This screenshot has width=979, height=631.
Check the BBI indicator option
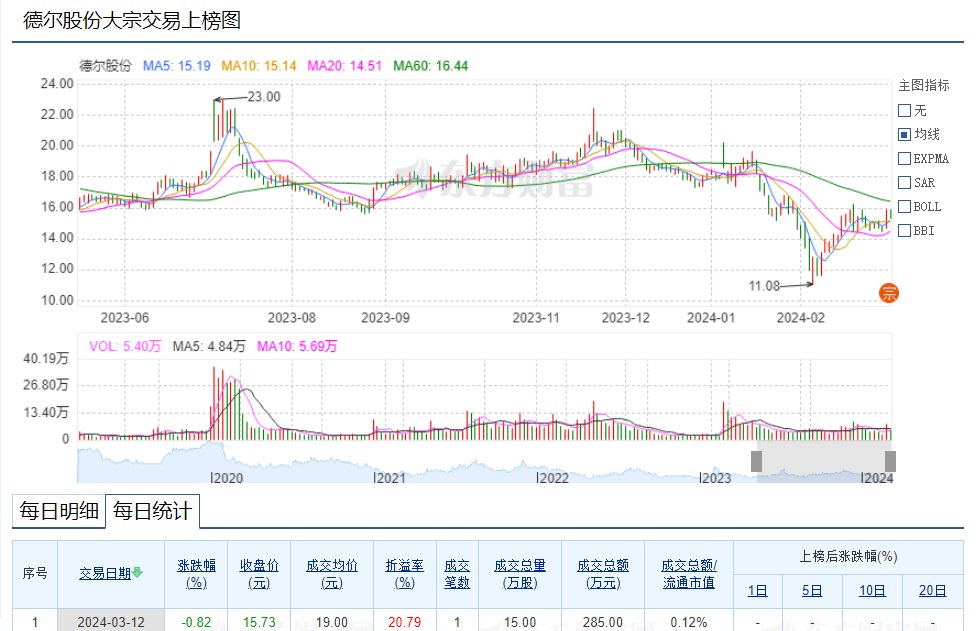(904, 230)
